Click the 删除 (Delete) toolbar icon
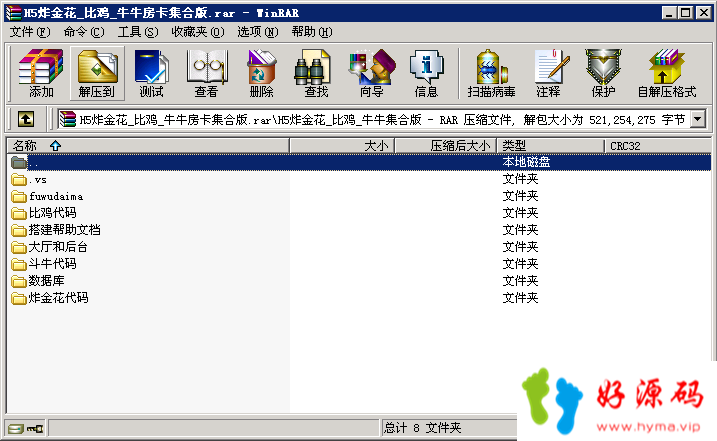 click(x=261, y=73)
